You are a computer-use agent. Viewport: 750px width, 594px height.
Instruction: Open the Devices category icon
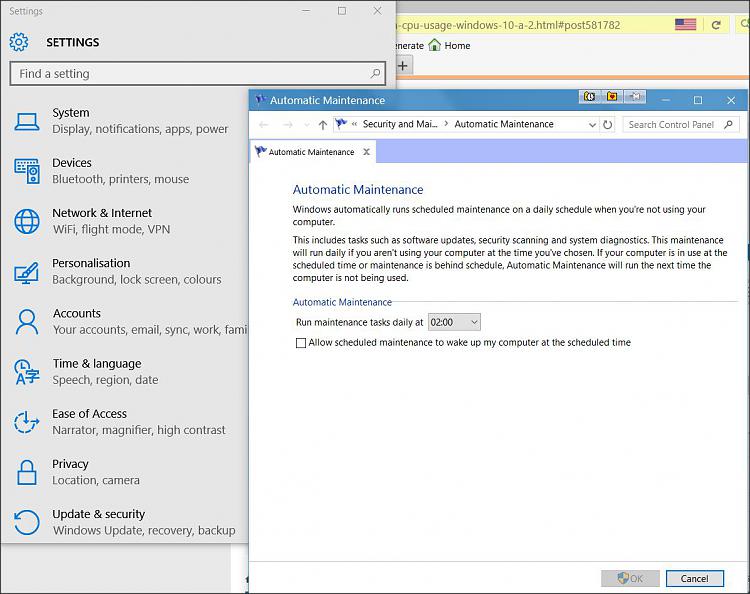point(27,171)
